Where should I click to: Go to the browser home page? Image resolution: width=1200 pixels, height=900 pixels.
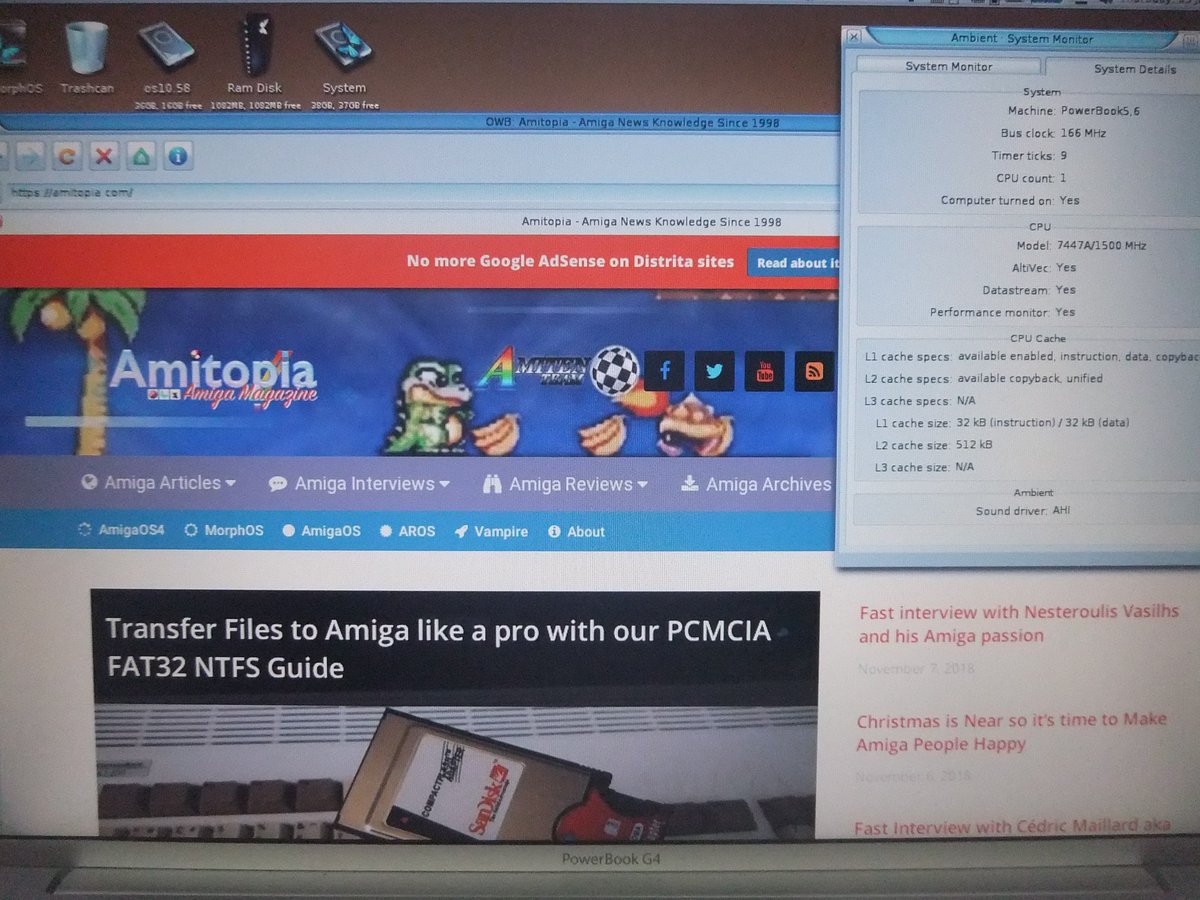click(141, 156)
